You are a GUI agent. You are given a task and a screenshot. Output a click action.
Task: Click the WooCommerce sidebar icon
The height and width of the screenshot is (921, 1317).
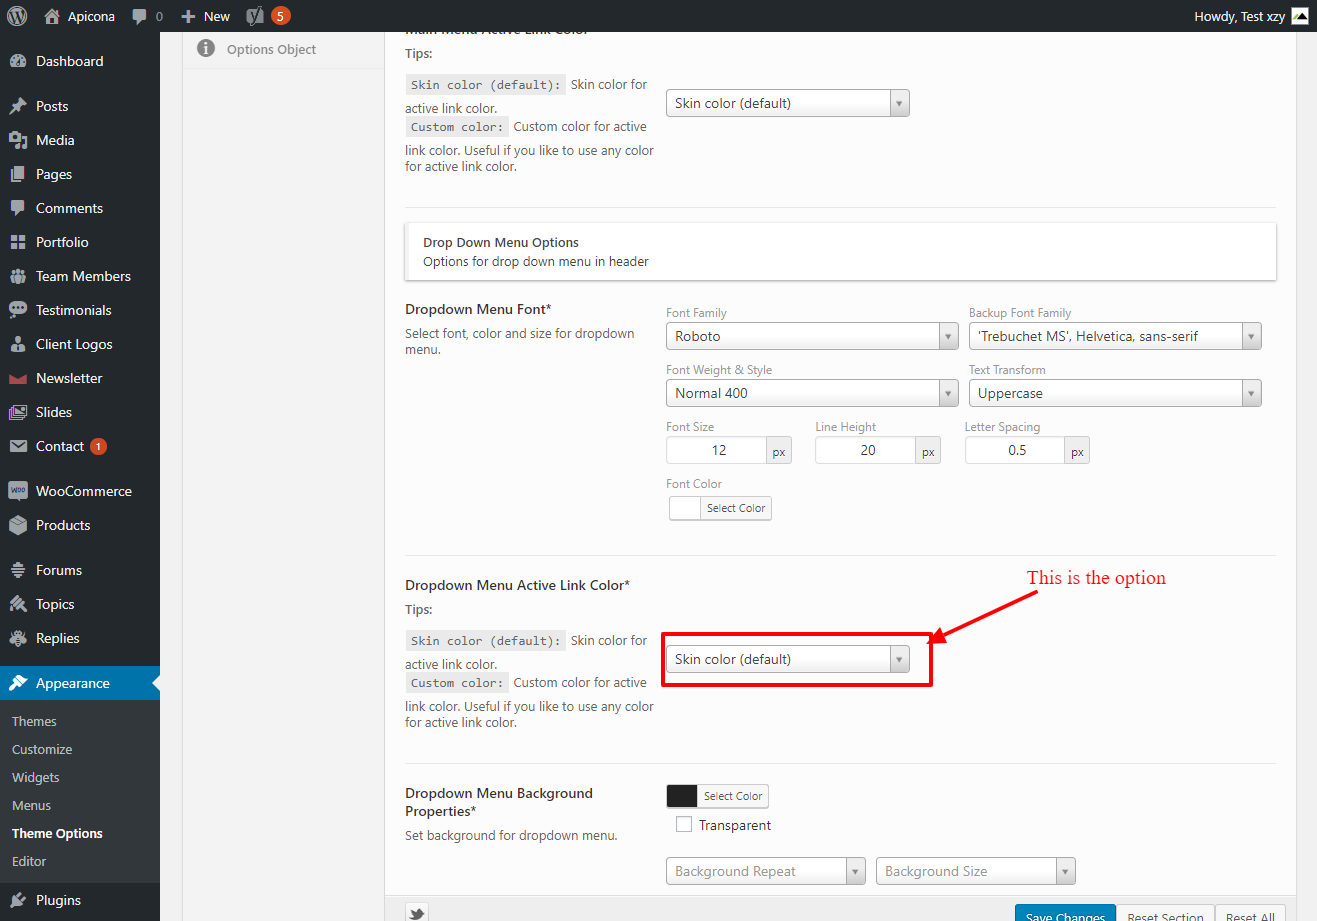coord(18,491)
